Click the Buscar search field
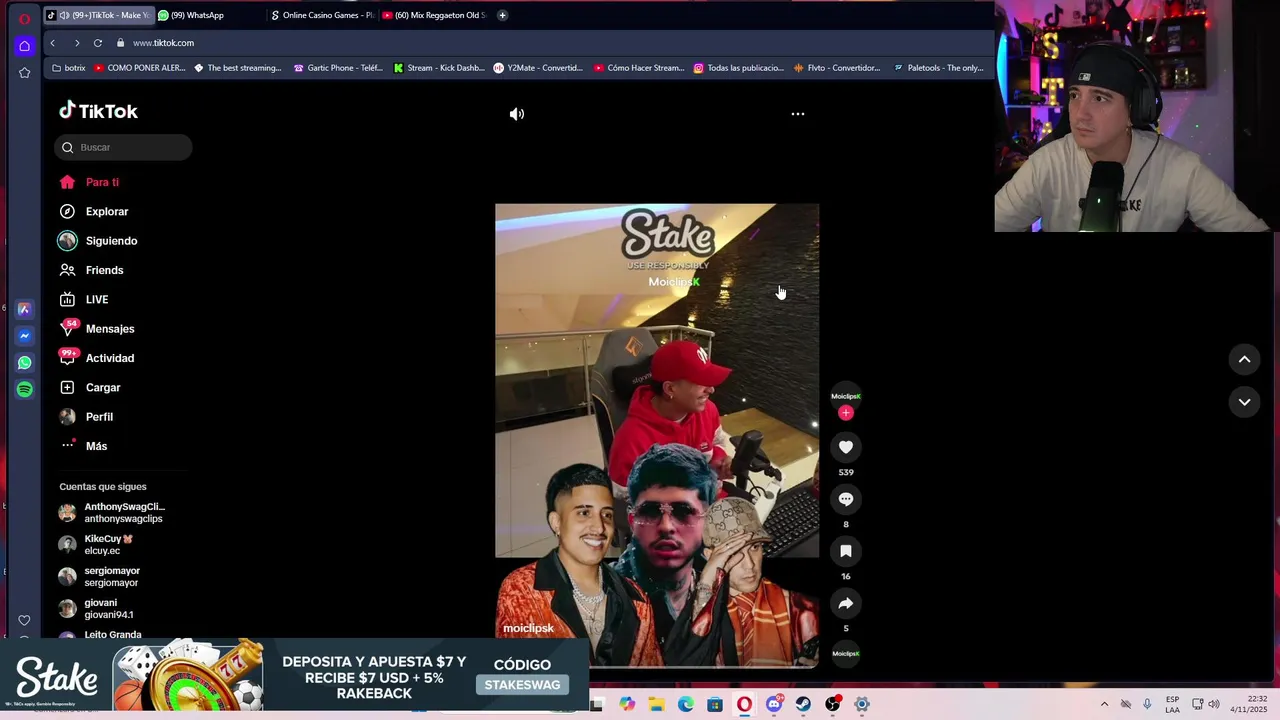Viewport: 1280px width, 720px height. [123, 147]
